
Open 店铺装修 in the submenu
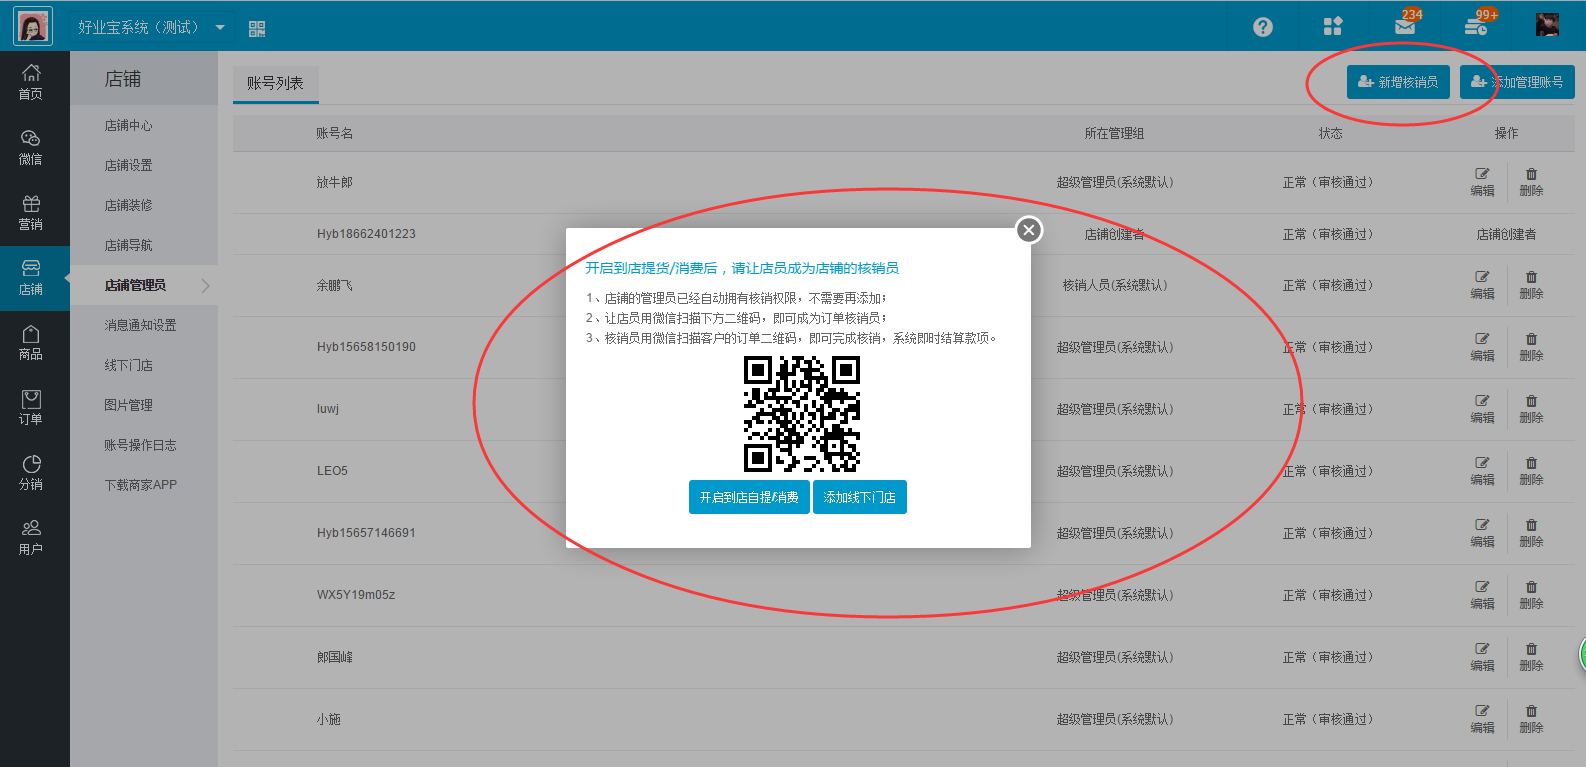click(x=129, y=205)
